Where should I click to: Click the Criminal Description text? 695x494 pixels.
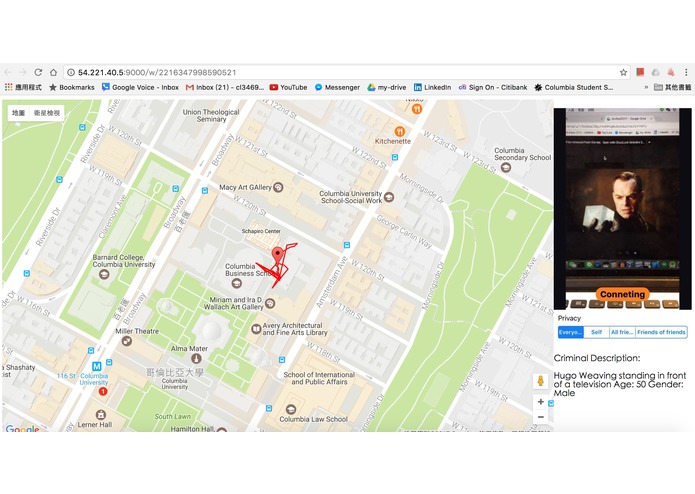point(597,358)
